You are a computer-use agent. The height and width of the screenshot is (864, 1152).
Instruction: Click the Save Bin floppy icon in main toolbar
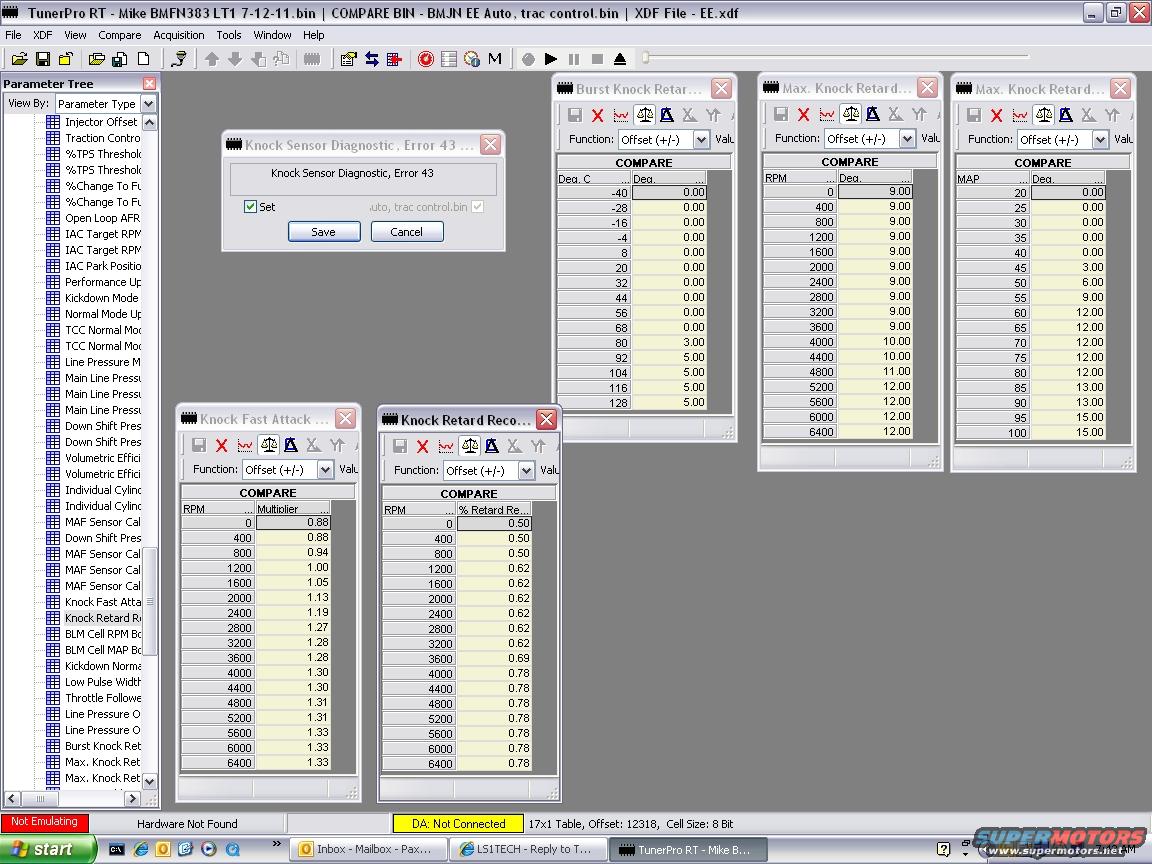click(43, 59)
